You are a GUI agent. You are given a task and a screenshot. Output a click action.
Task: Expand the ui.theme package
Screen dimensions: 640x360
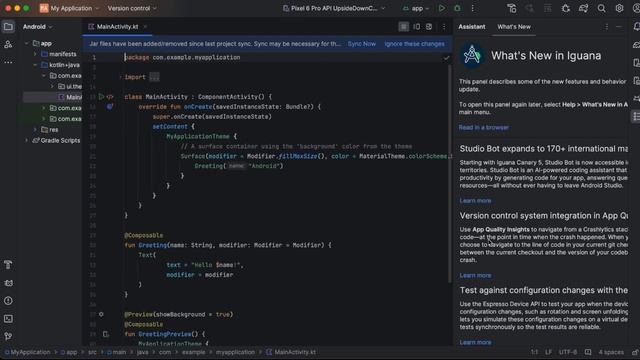click(x=52, y=86)
